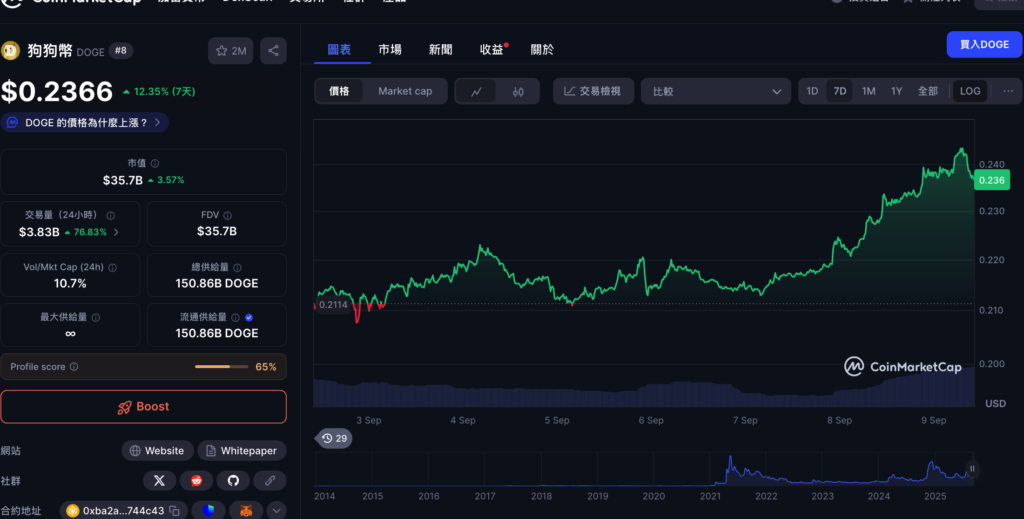
Task: Show info for Vol/Mkt Cap (24h)
Action: click(x=112, y=268)
